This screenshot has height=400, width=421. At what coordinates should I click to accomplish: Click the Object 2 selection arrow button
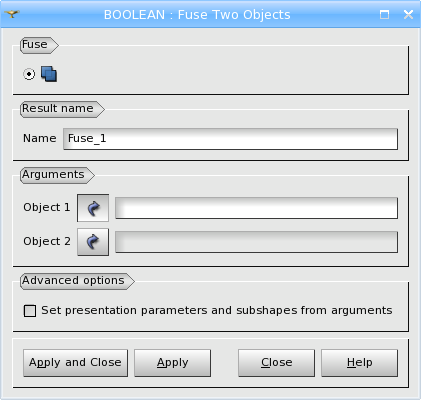93,242
